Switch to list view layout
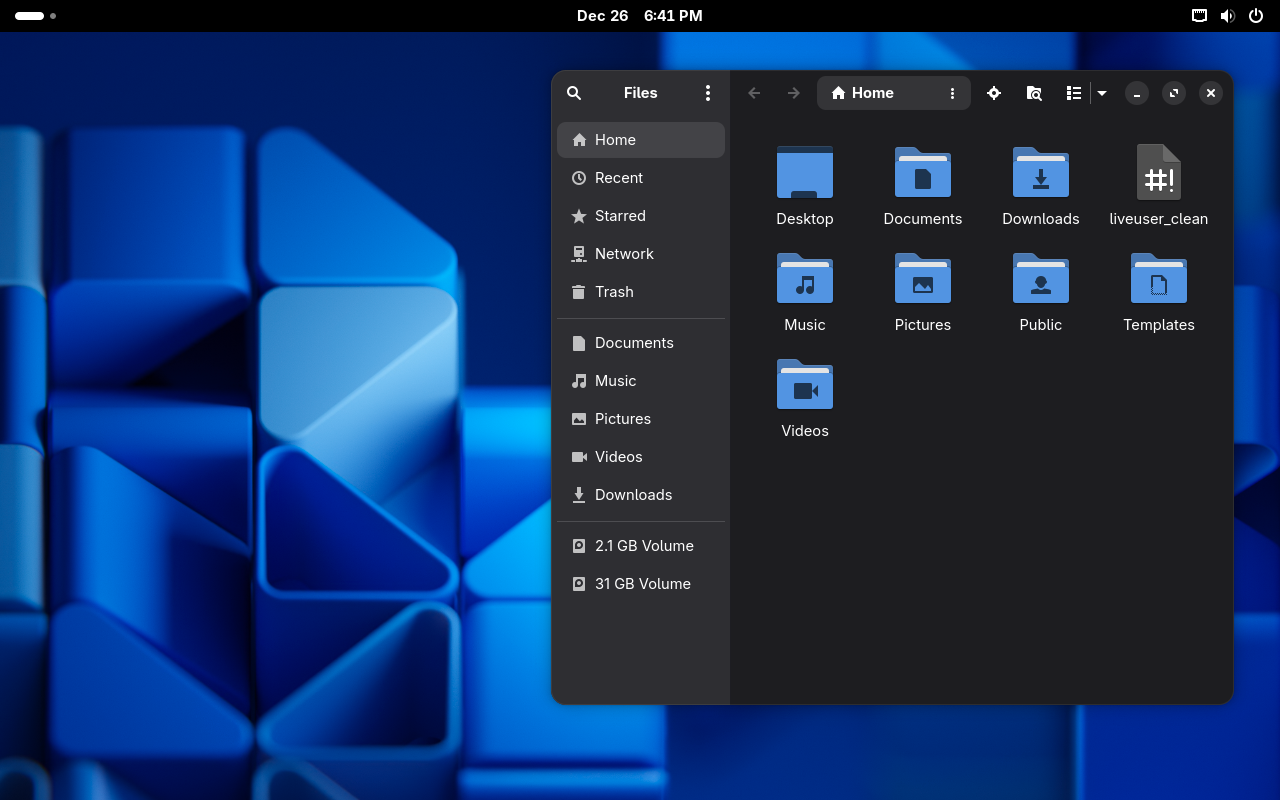Screen dimensions: 1280x800 pyautogui.click(x=1073, y=93)
